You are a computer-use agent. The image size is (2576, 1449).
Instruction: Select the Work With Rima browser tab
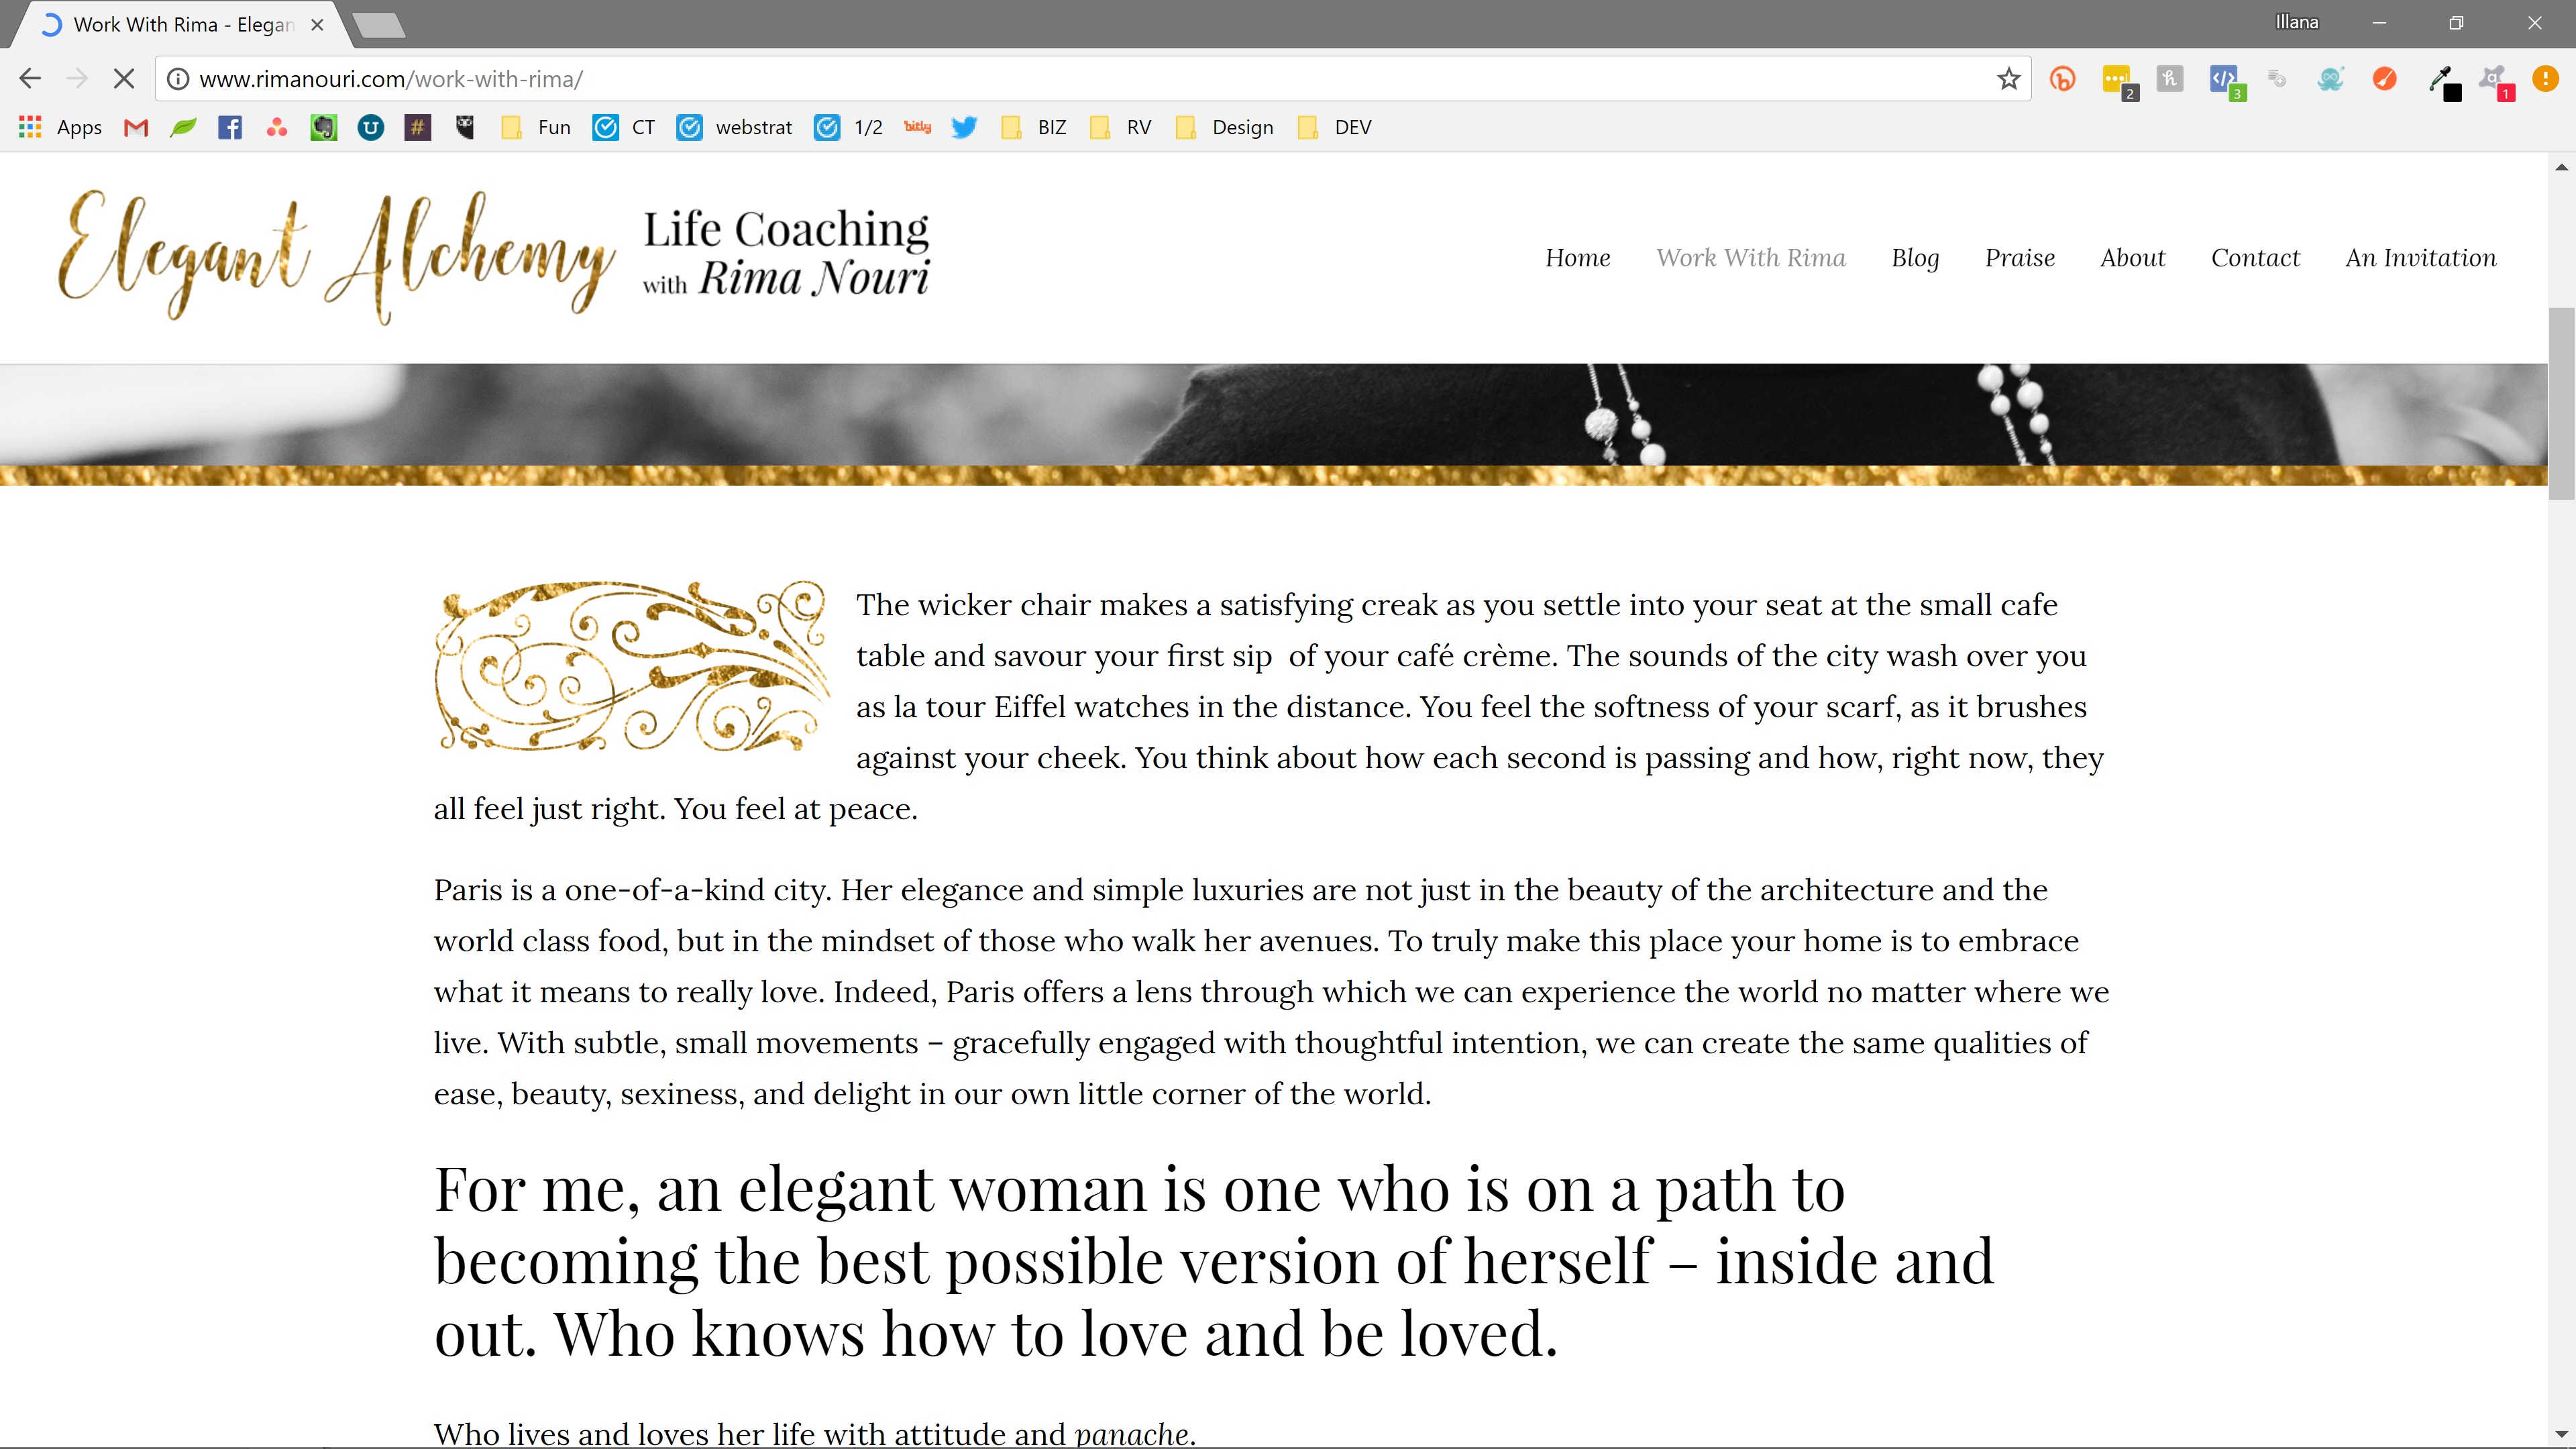point(182,24)
